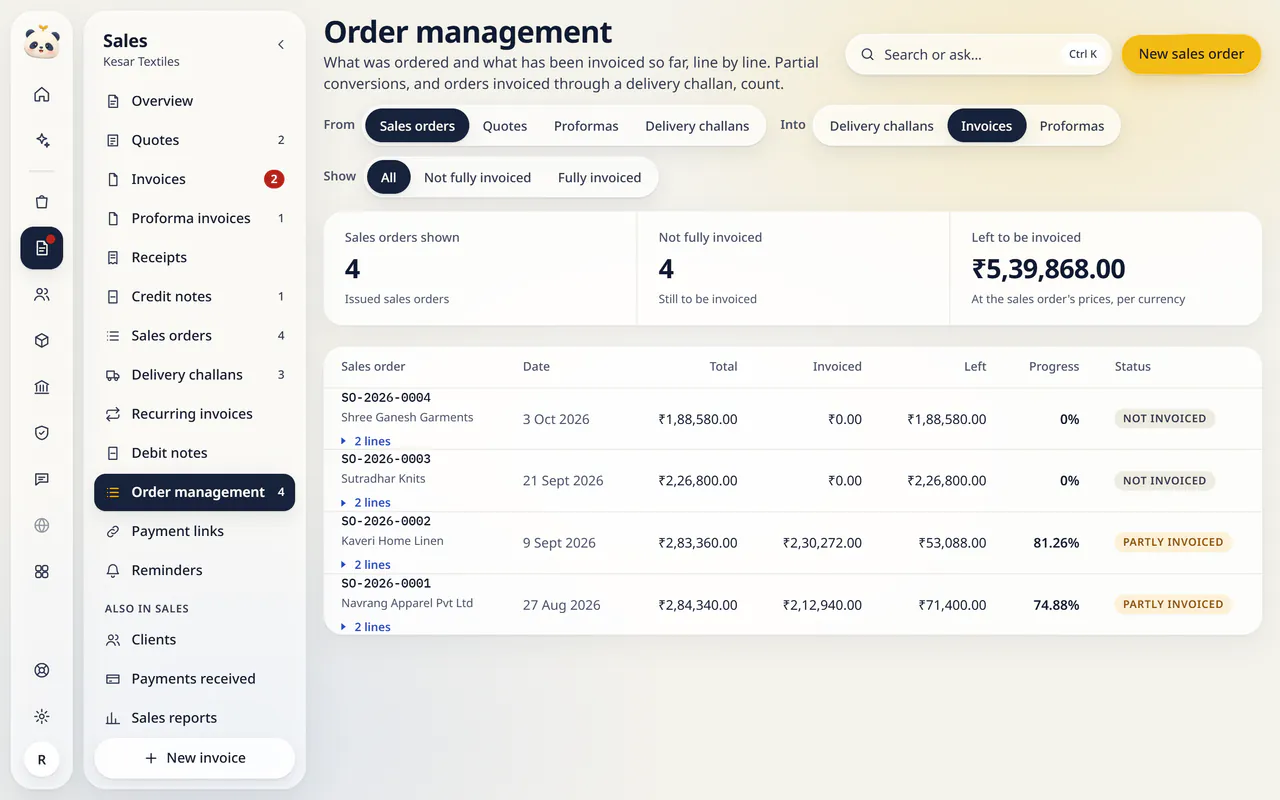Open Overview in the Sales sidebar

pyautogui.click(x=195, y=101)
